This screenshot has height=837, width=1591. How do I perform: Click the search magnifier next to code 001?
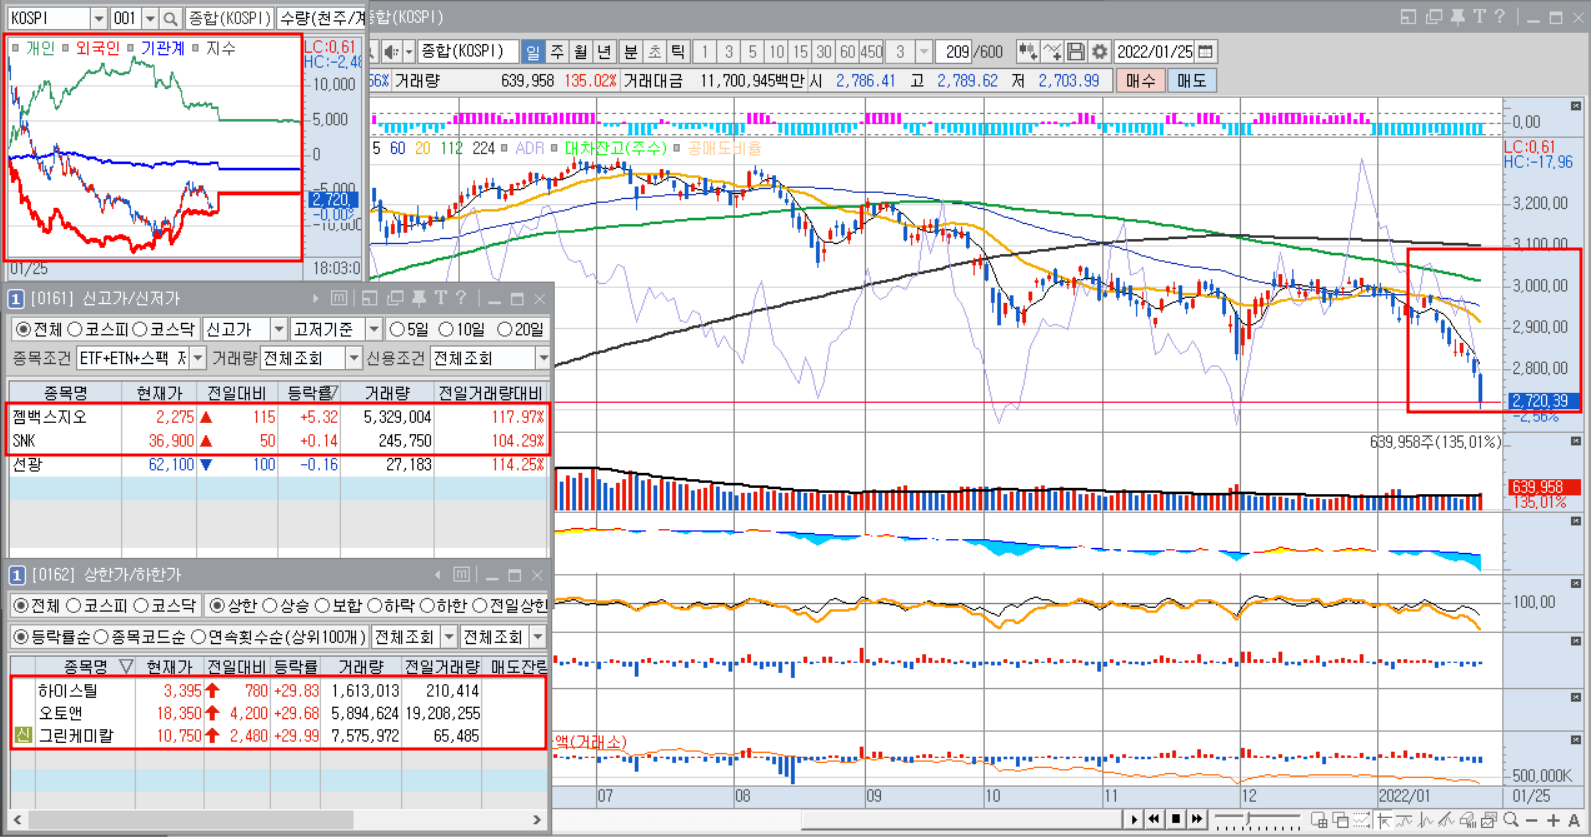[x=171, y=18]
